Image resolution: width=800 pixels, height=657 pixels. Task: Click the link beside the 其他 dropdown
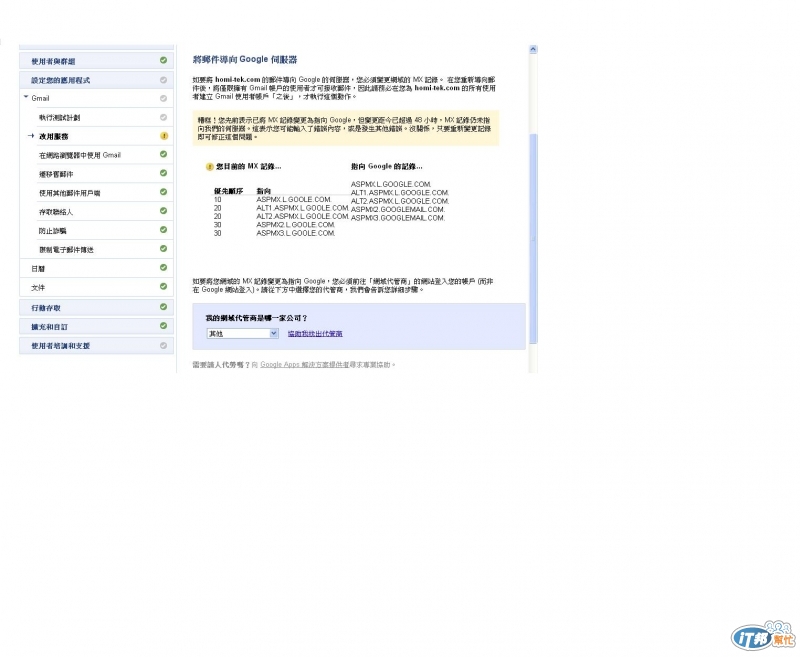click(315, 334)
